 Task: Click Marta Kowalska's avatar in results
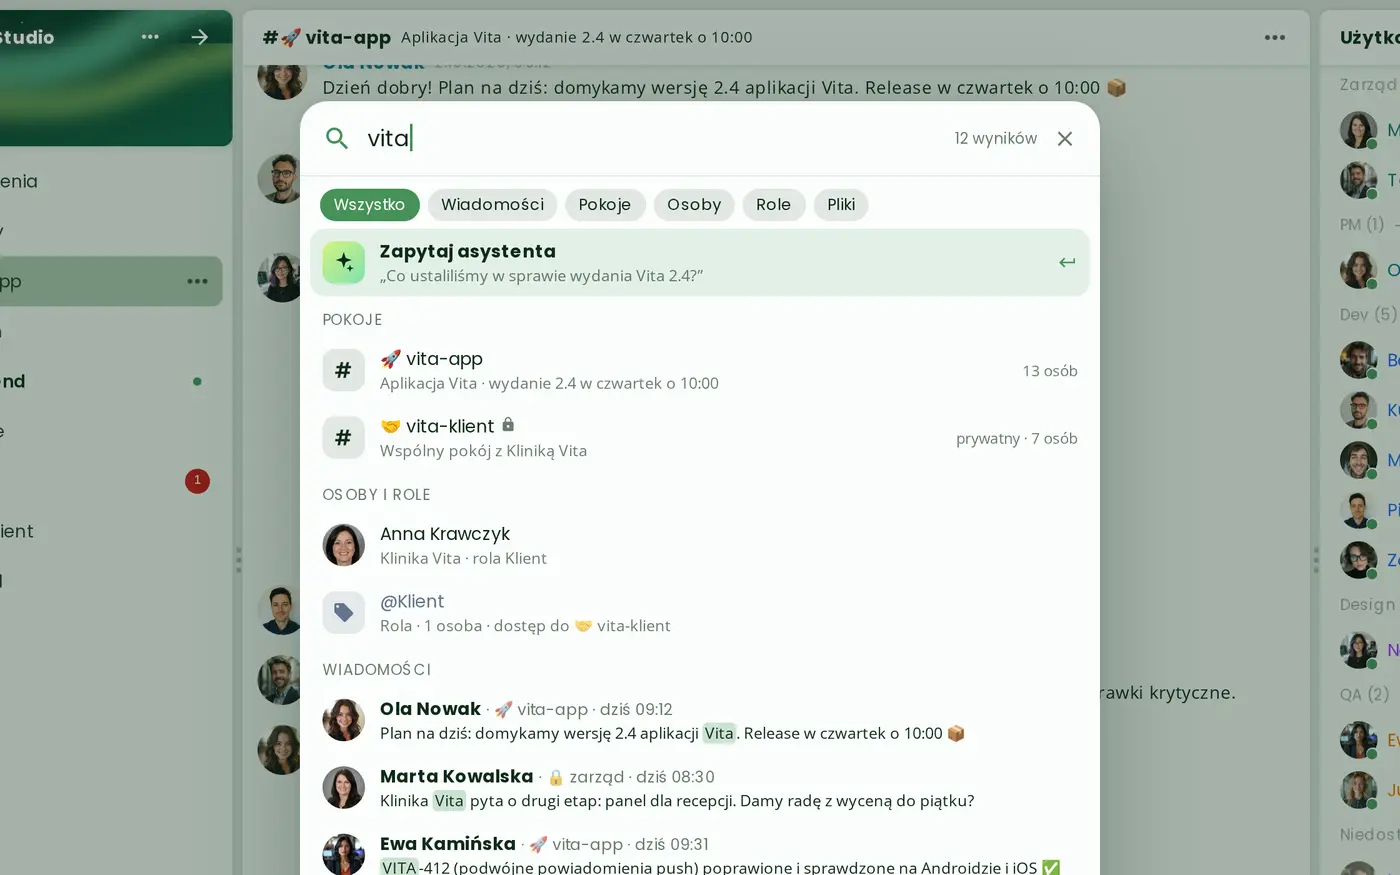click(x=343, y=788)
